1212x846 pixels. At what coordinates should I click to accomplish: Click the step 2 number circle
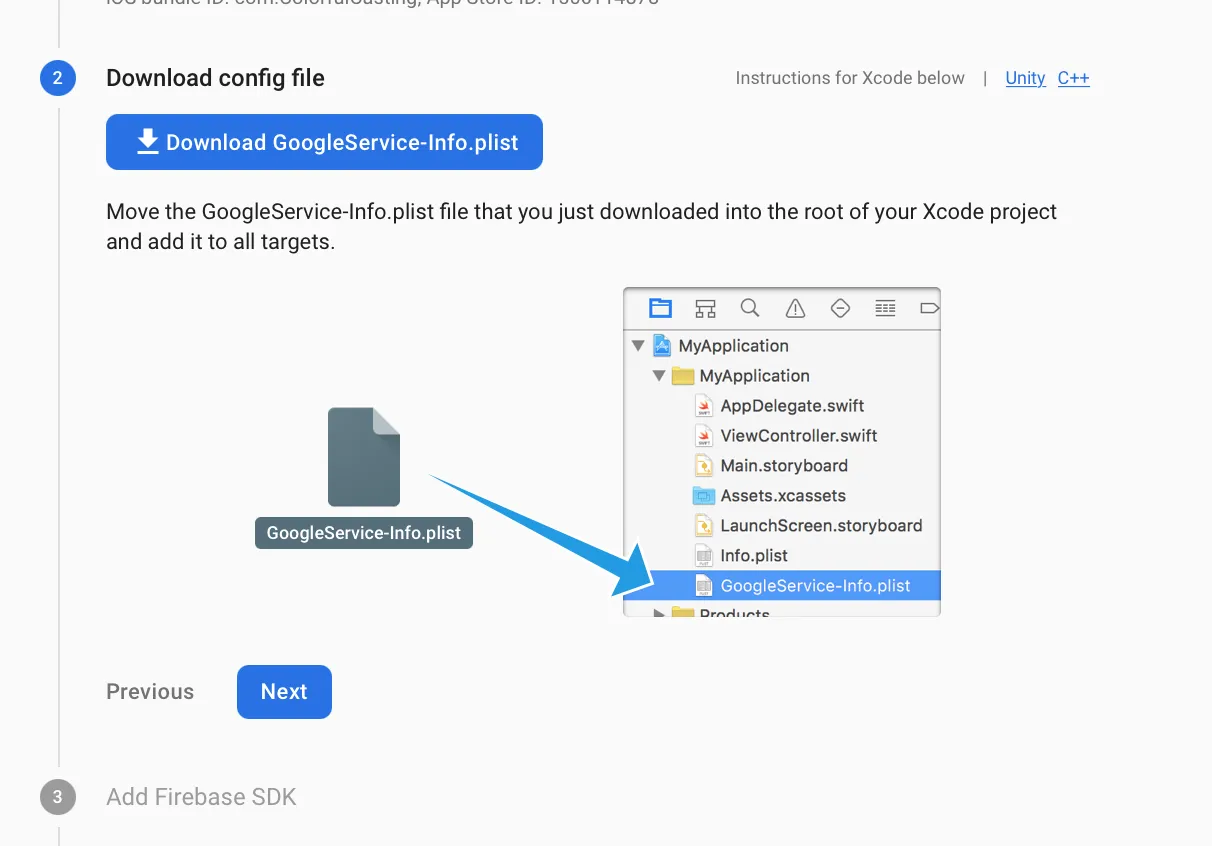pos(58,78)
